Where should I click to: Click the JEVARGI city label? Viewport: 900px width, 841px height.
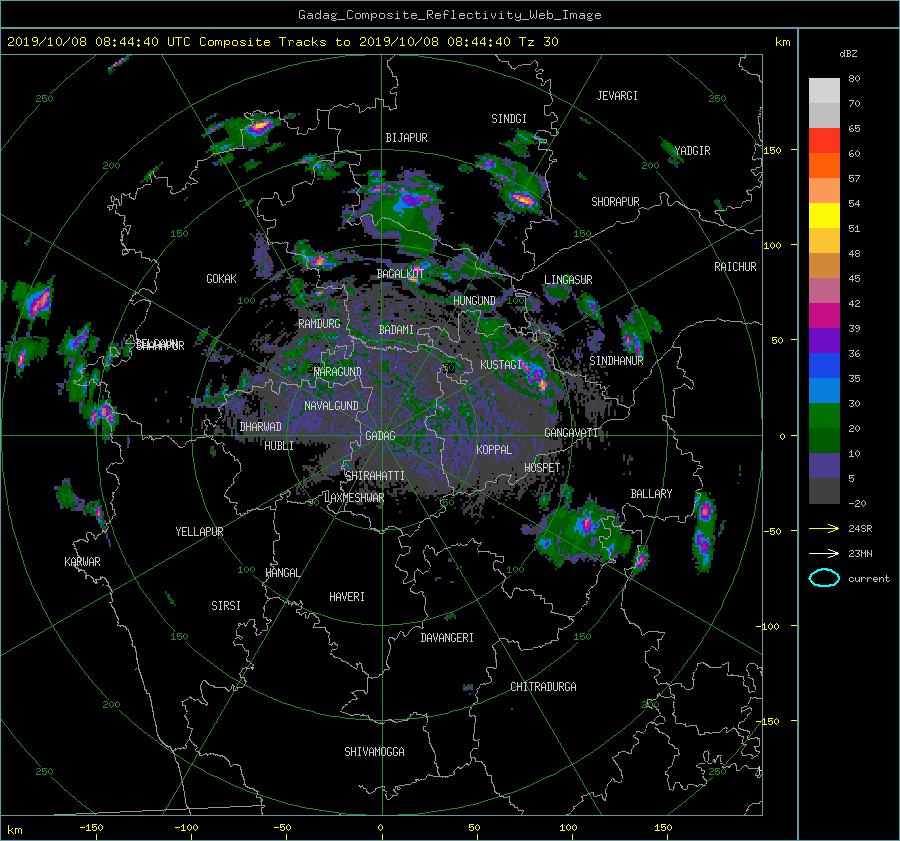(x=617, y=96)
